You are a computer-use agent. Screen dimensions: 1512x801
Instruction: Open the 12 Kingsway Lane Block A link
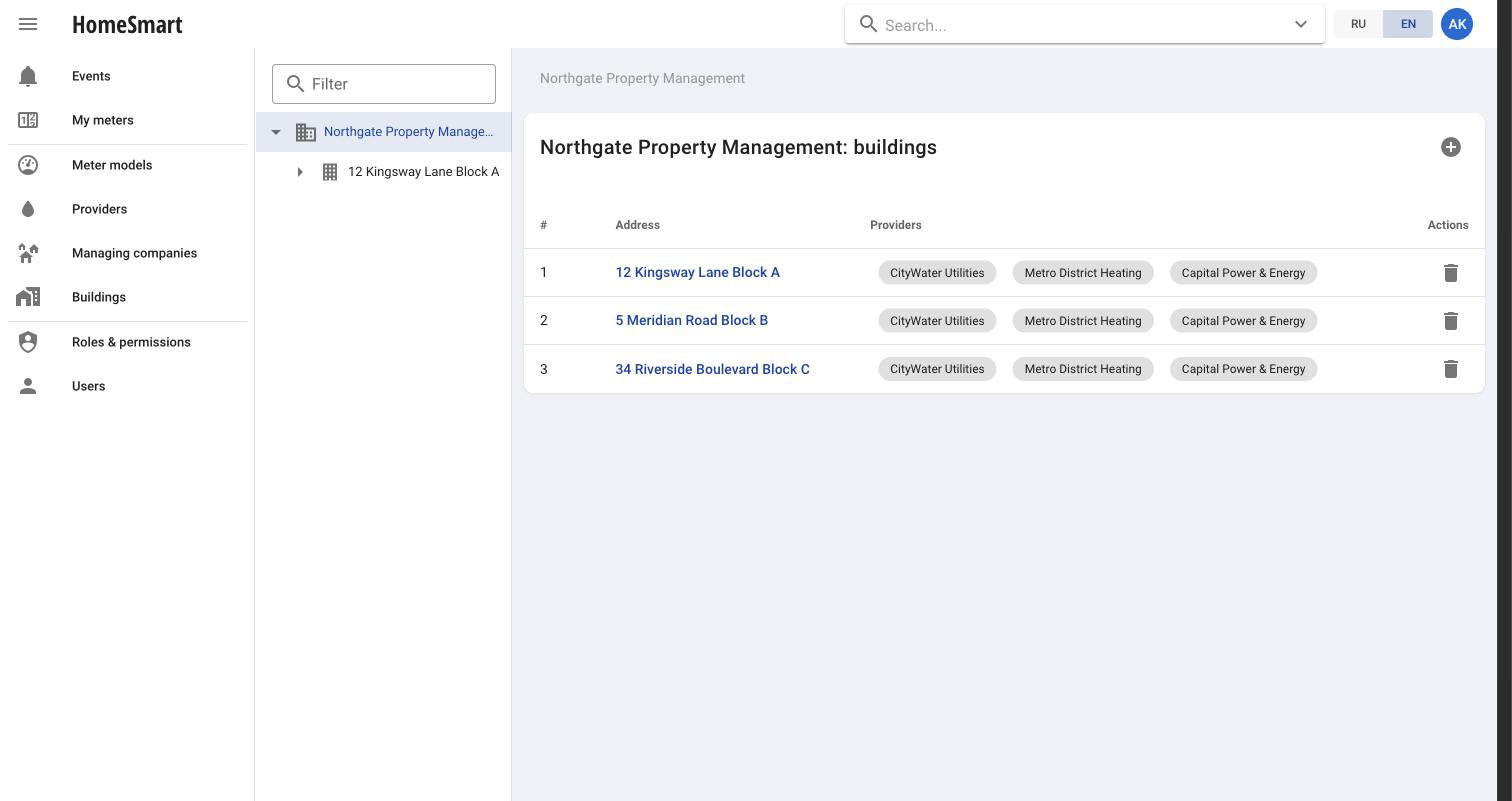point(698,272)
